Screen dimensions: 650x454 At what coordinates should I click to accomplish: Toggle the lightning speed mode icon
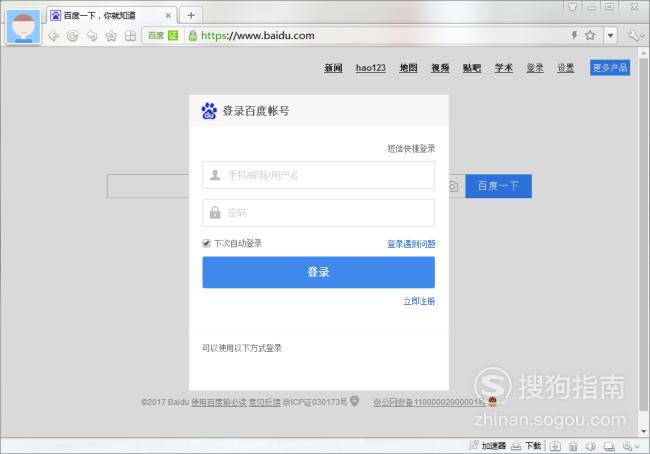(x=574, y=35)
